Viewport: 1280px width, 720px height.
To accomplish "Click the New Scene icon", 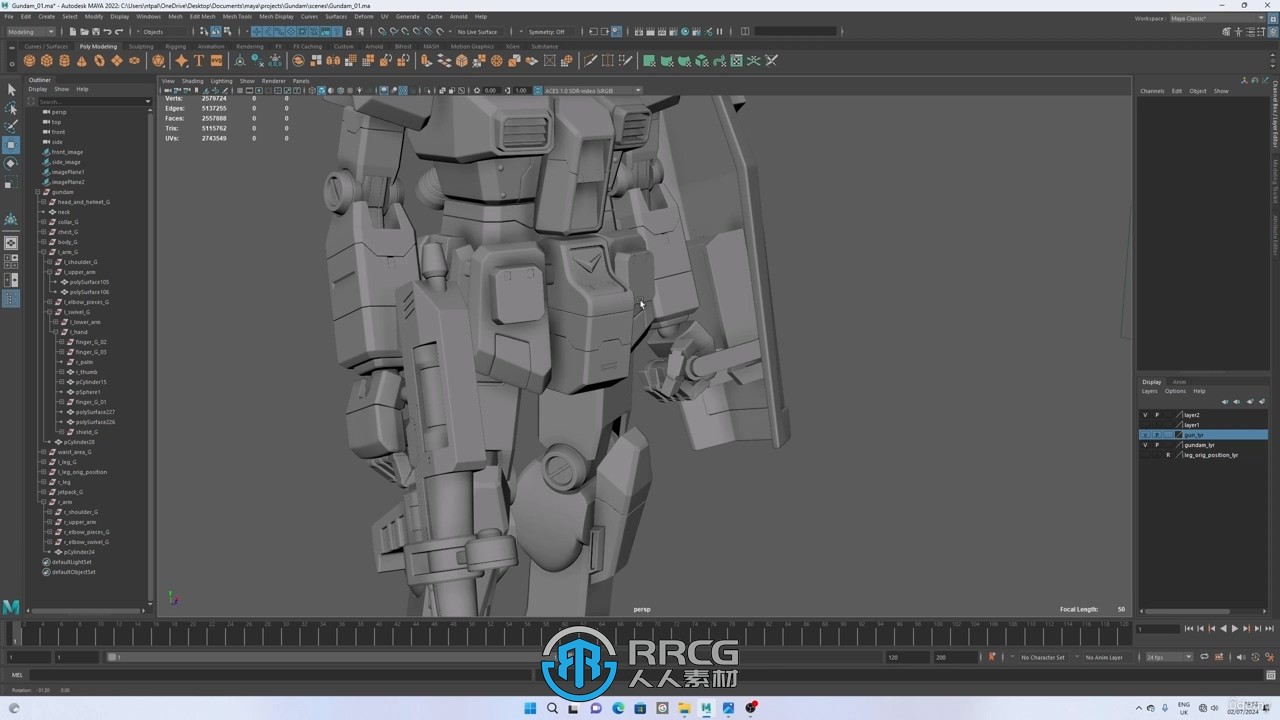I will click(x=73, y=32).
